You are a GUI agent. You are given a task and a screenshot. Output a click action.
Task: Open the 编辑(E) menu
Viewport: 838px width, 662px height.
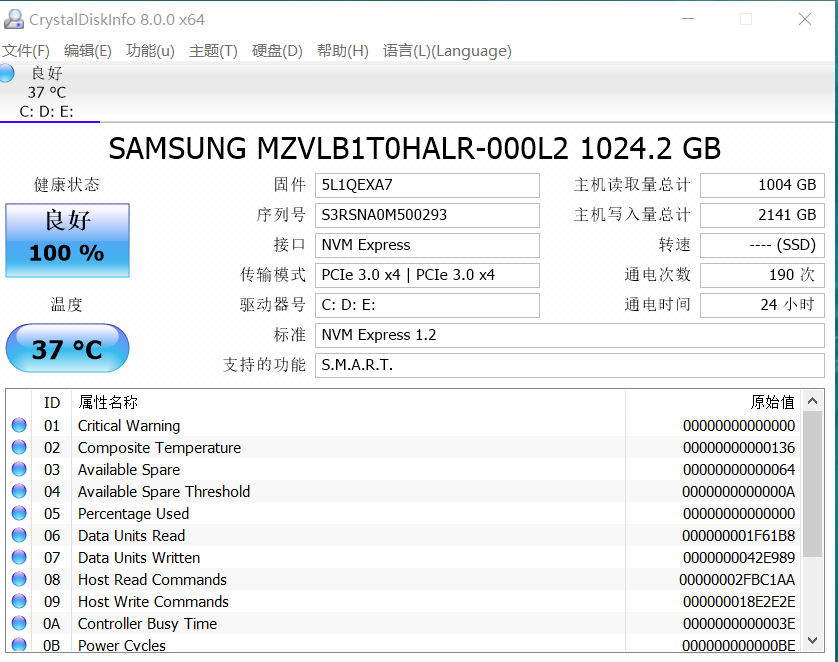(x=88, y=51)
